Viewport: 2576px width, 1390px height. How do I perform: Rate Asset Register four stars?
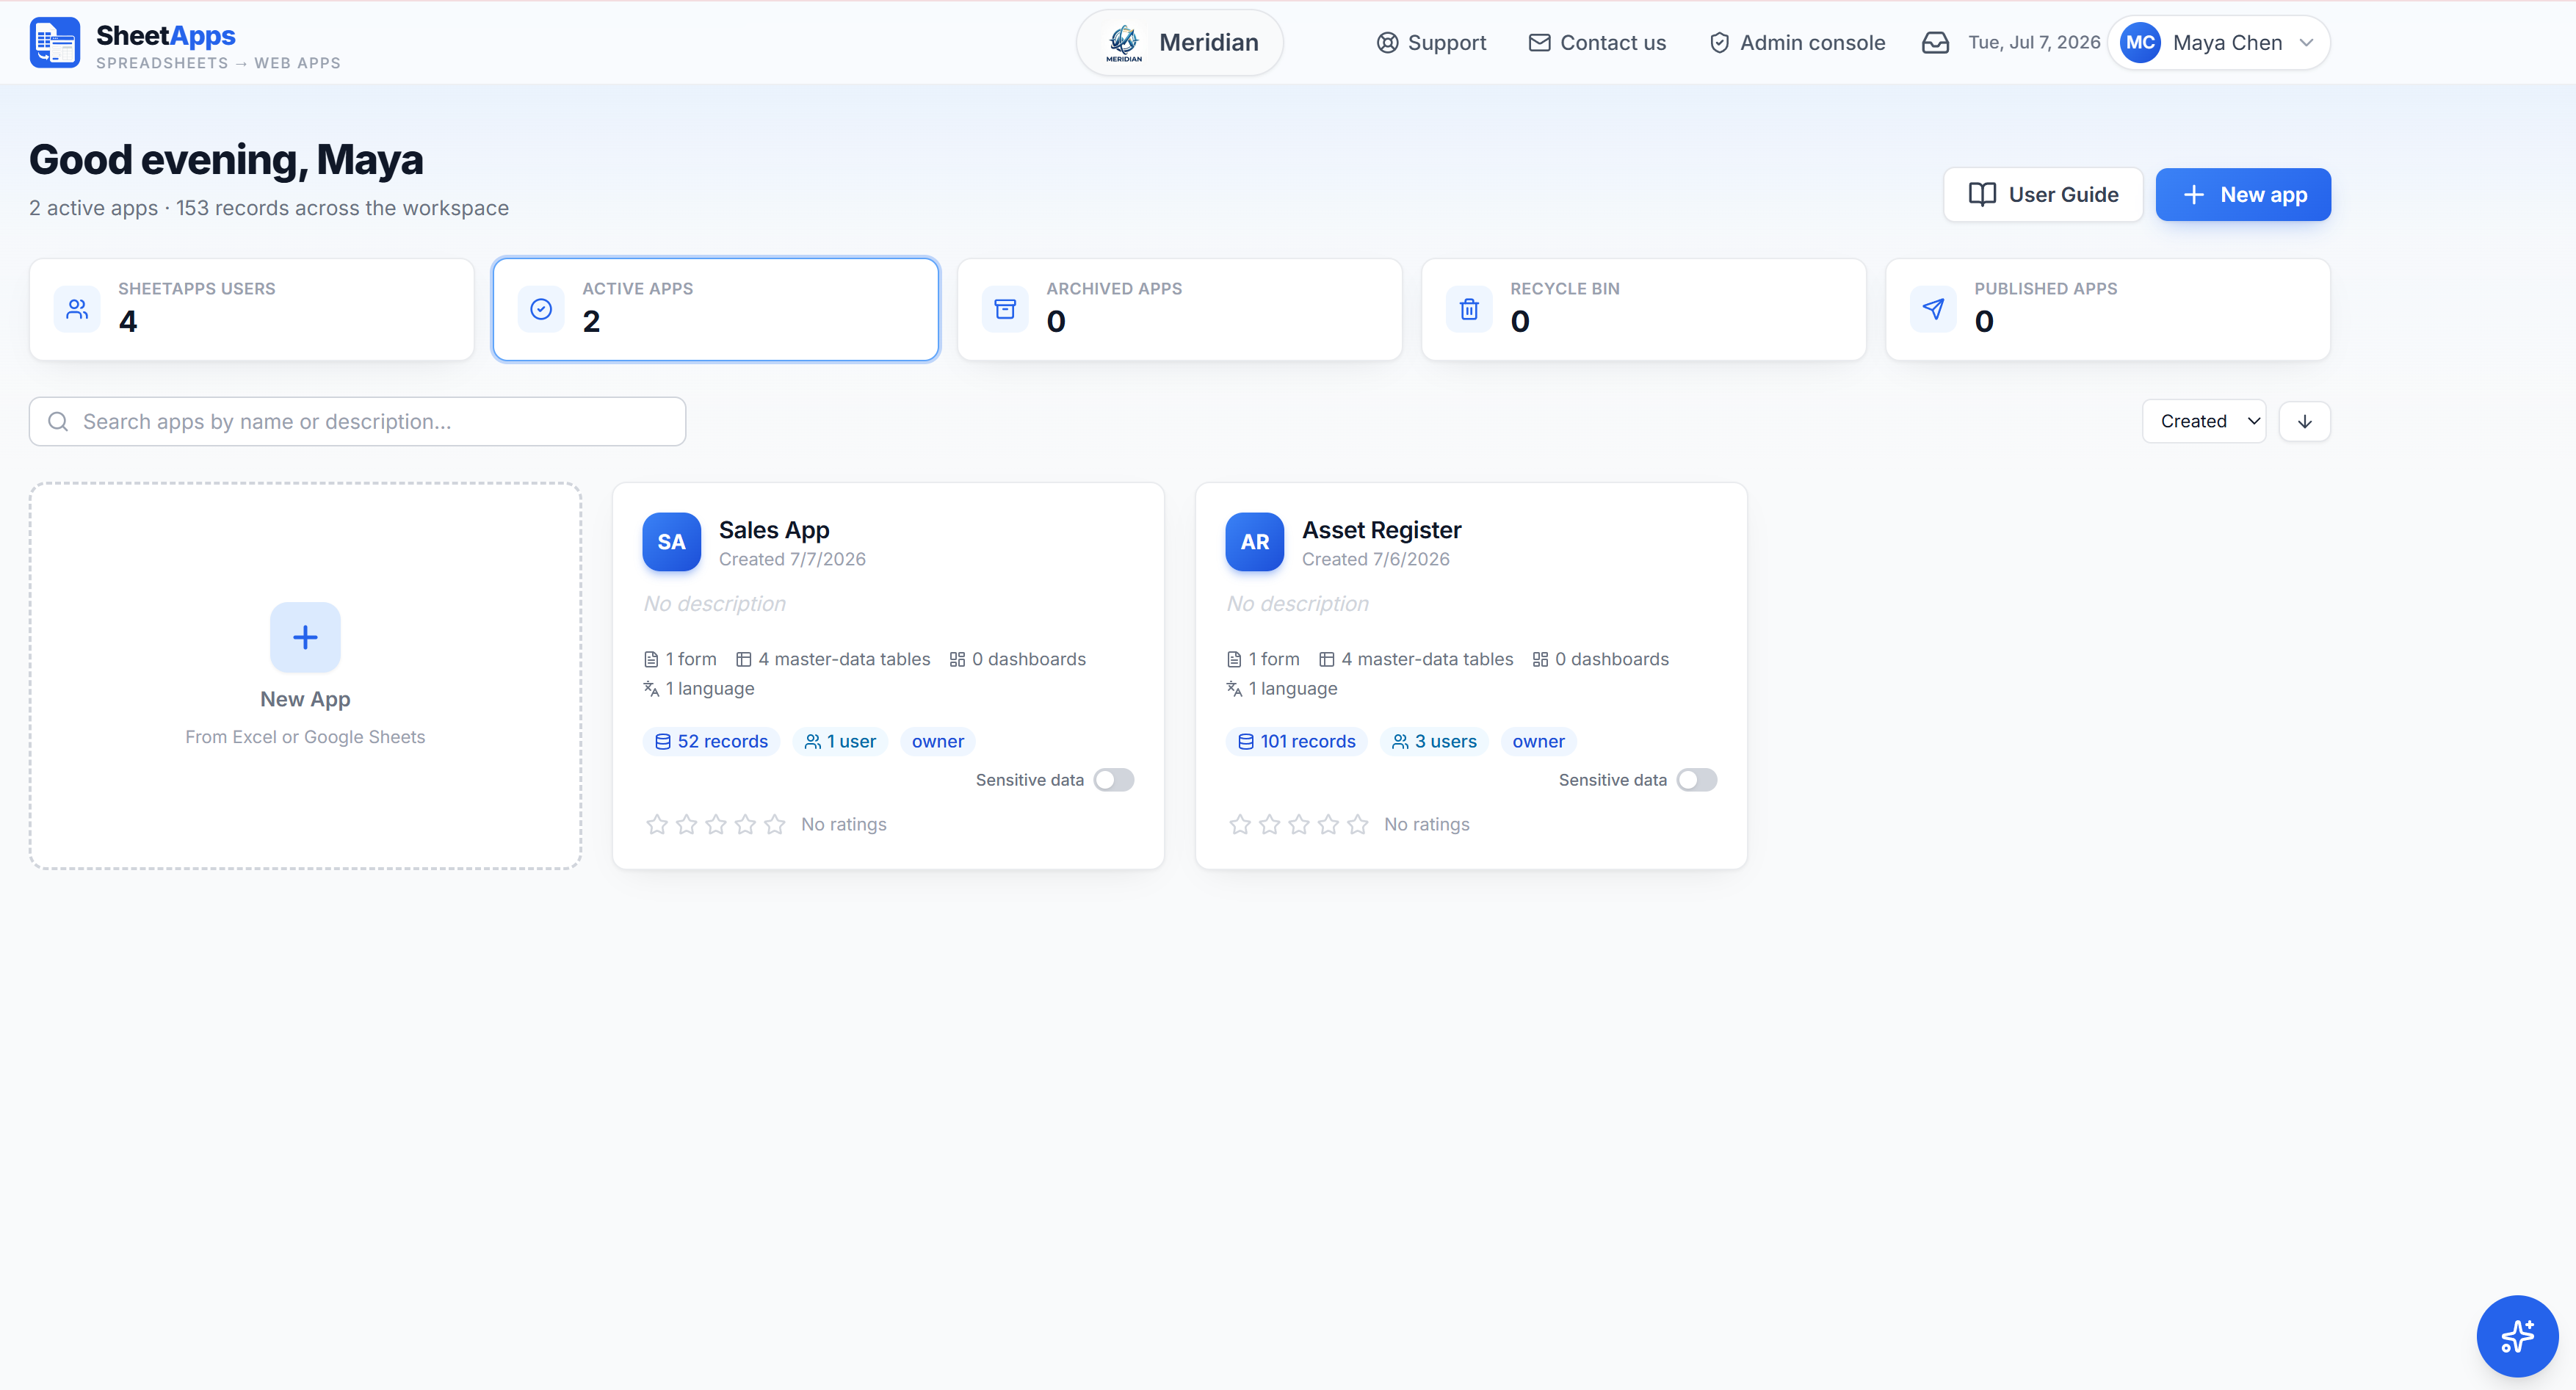tap(1328, 824)
